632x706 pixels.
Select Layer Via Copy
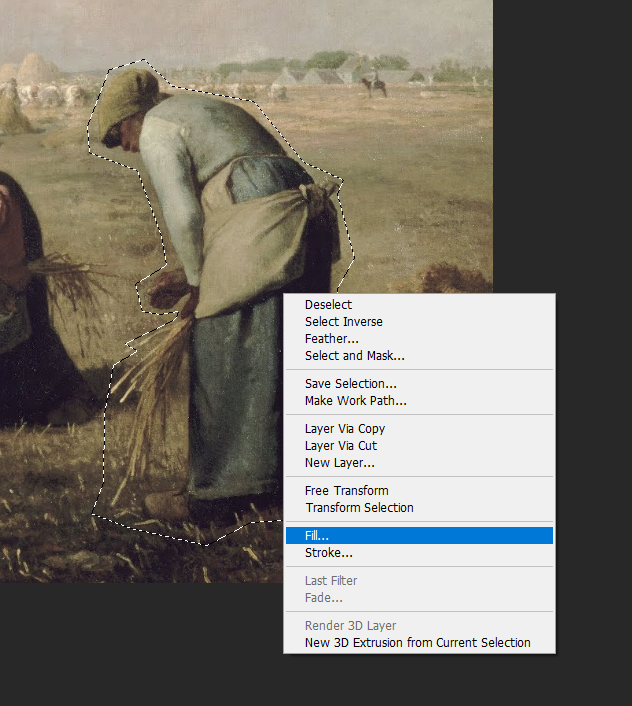[419, 429]
